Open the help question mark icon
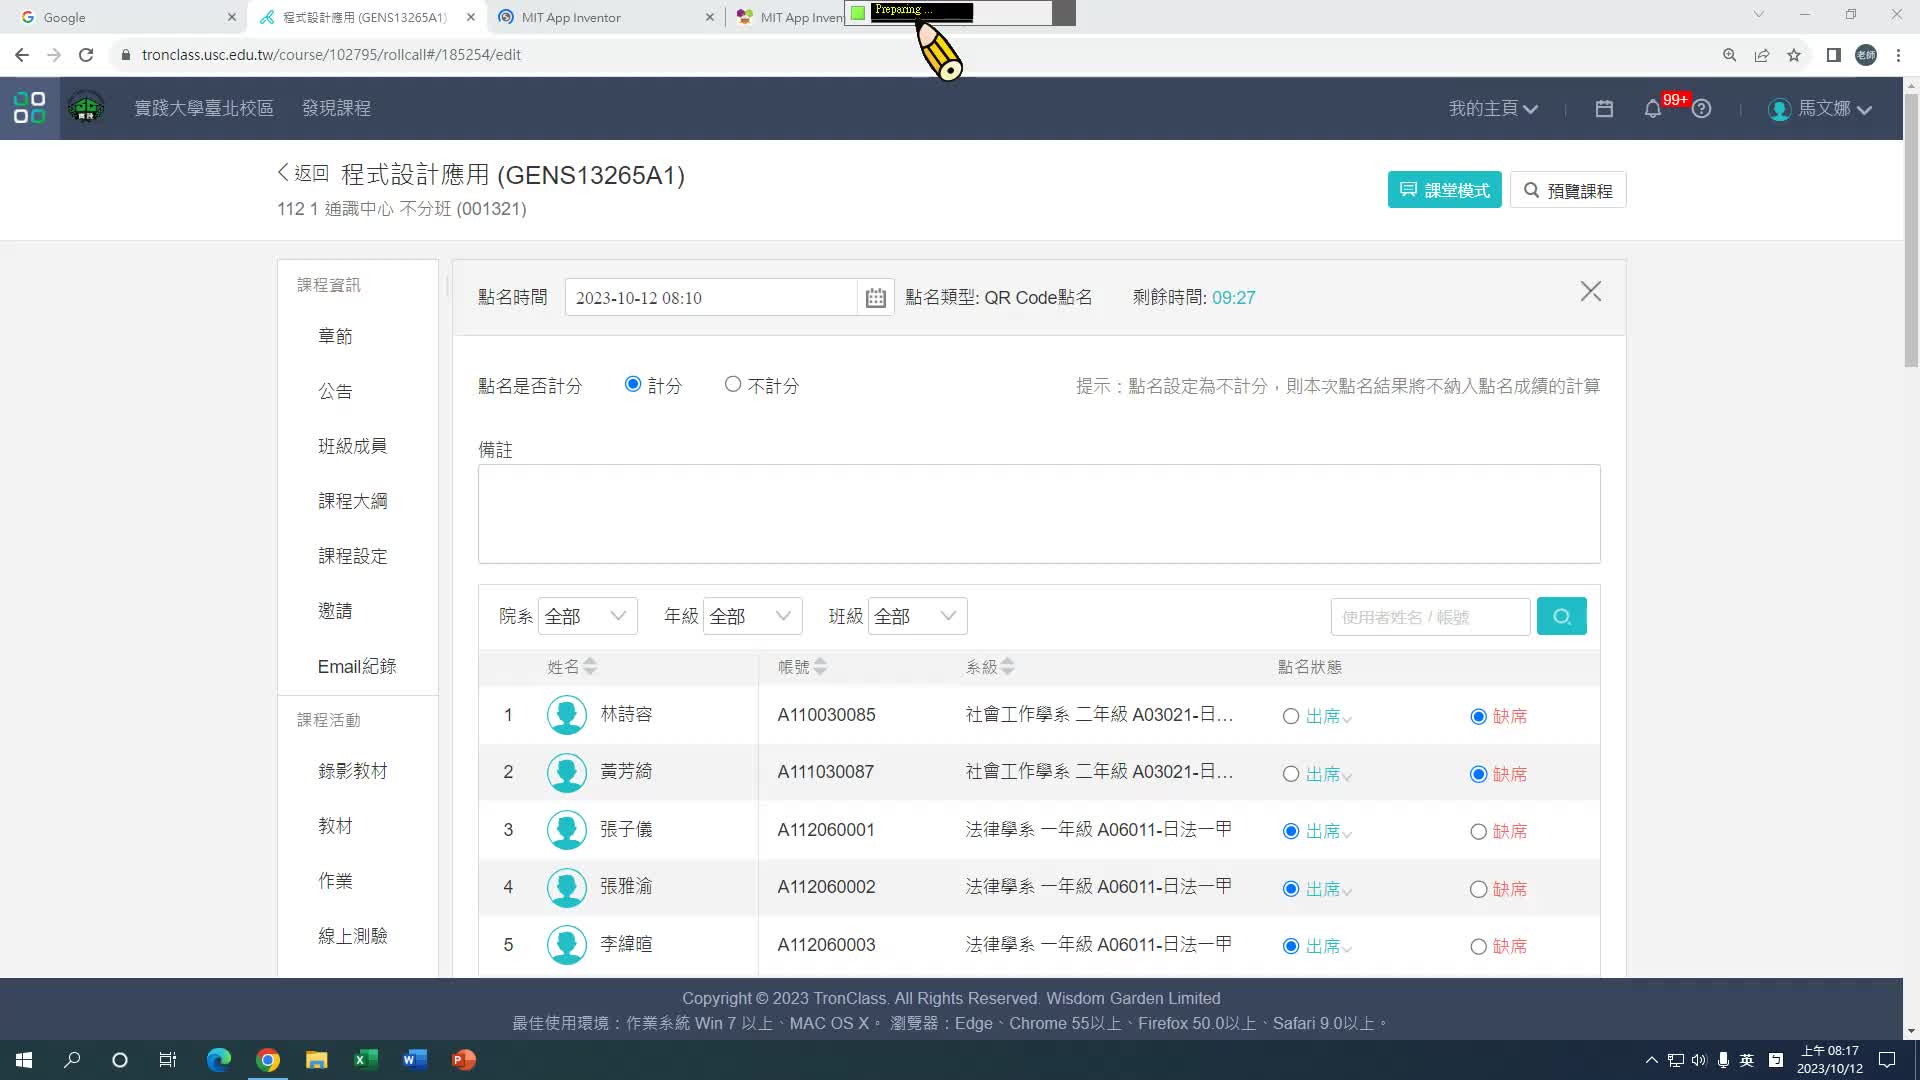The image size is (1920, 1080). point(1701,108)
